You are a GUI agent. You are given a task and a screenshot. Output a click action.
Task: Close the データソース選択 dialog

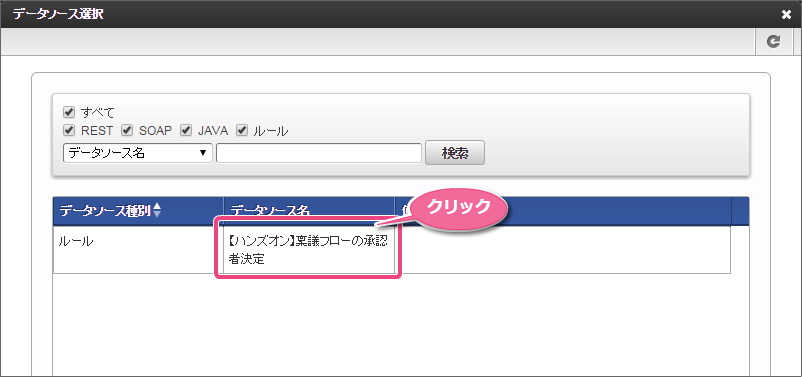786,15
